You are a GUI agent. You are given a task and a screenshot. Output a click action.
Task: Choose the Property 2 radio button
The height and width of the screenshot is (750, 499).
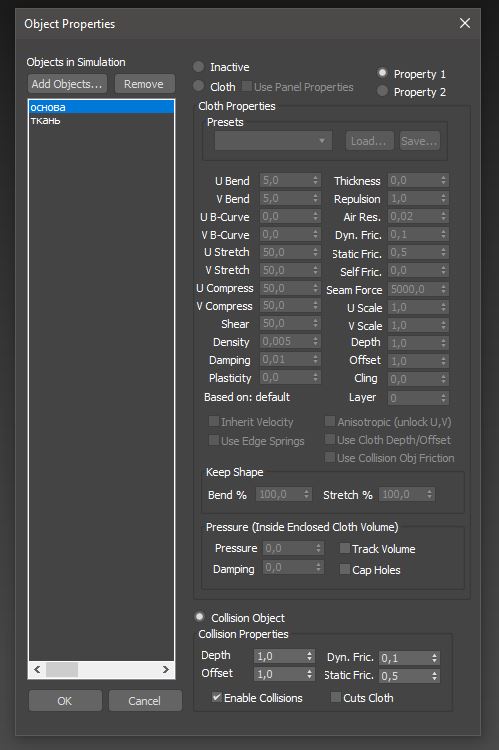click(x=382, y=91)
